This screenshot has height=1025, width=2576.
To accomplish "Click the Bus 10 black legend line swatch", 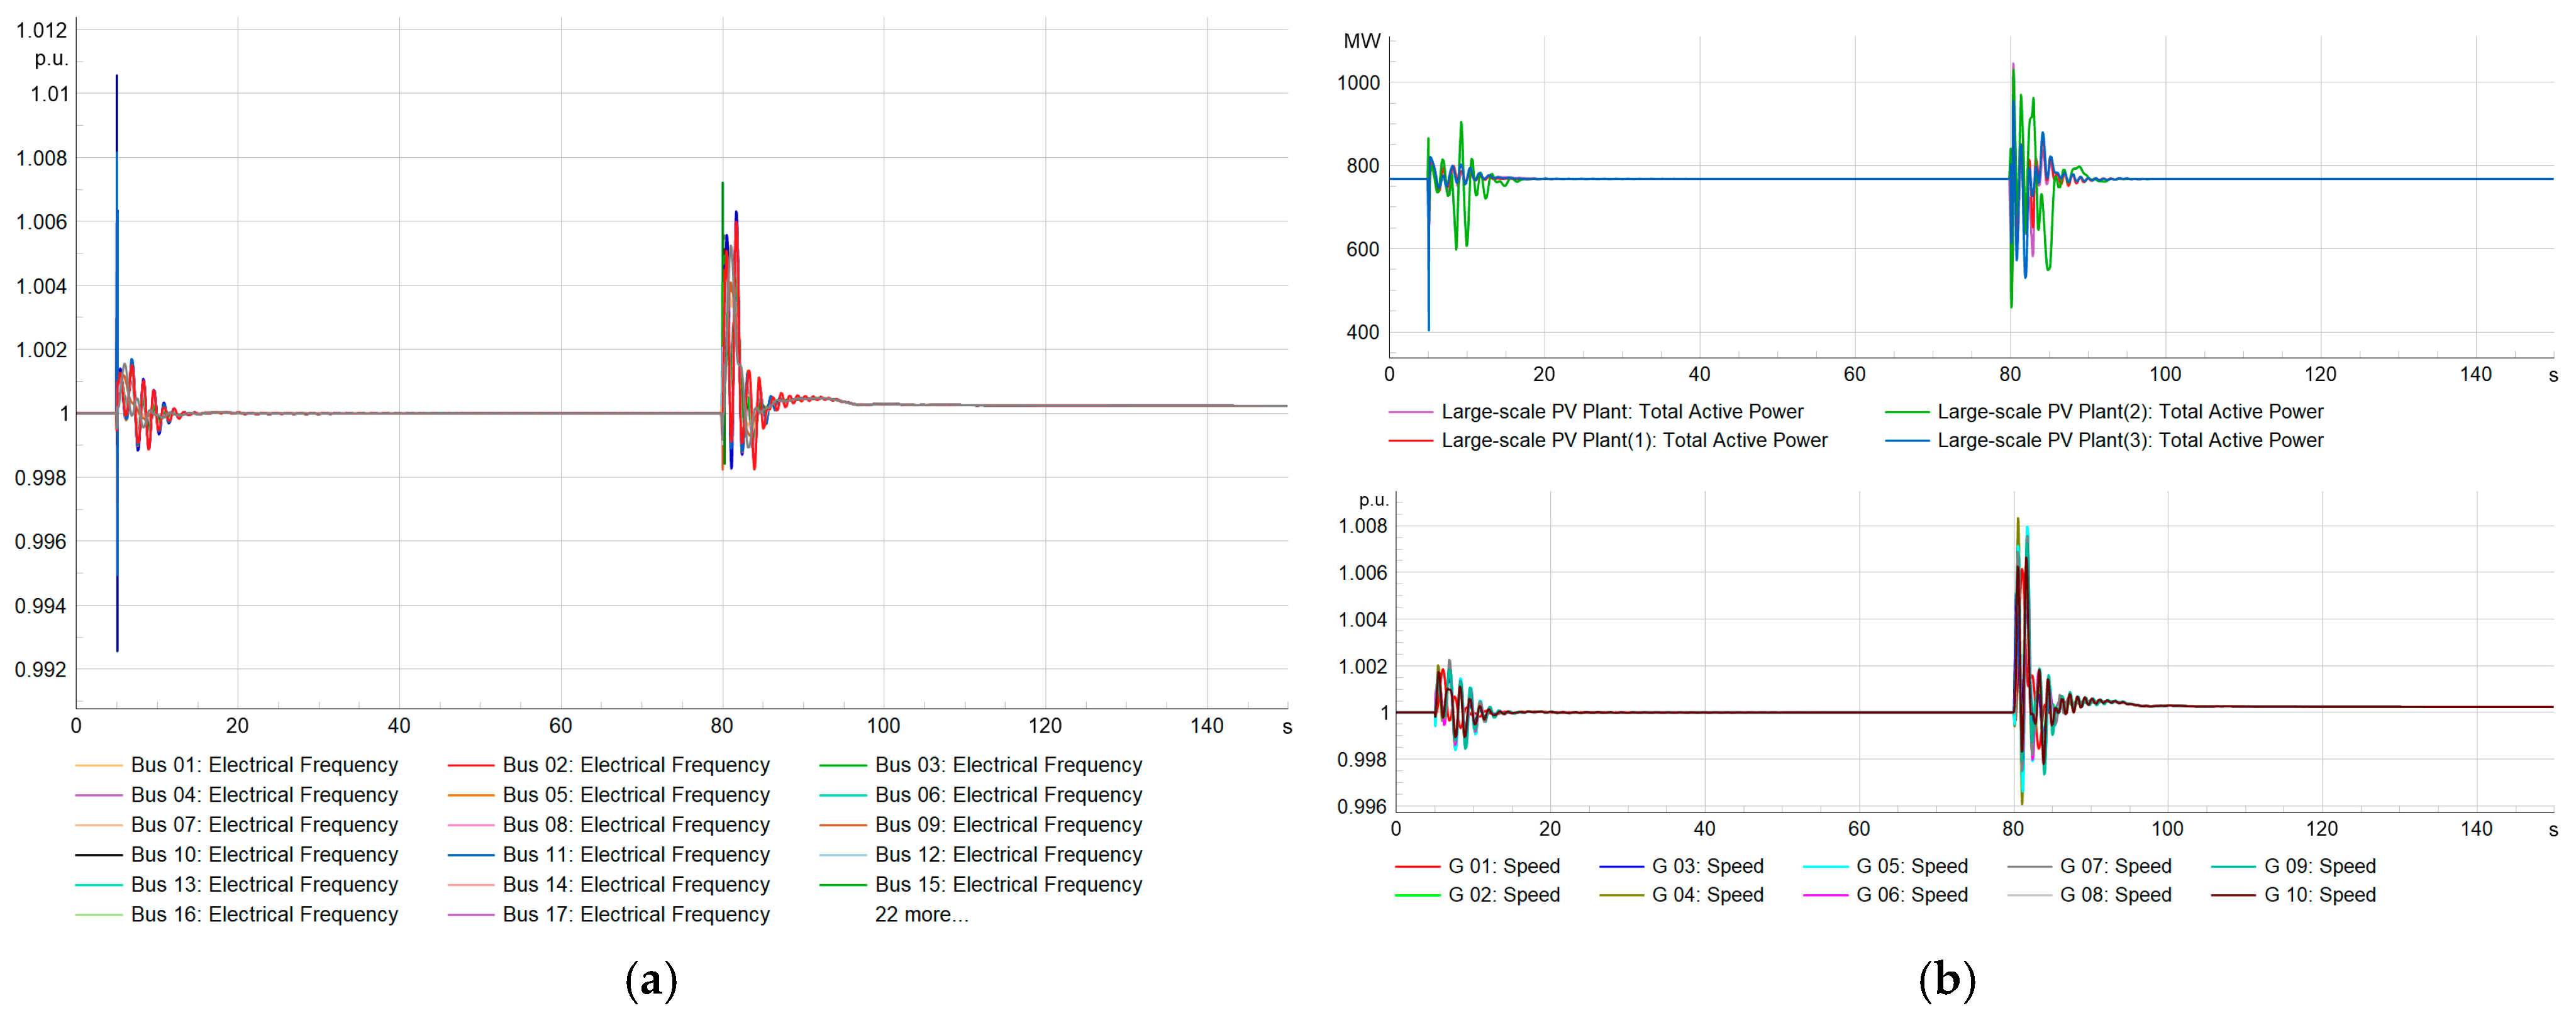I will pos(98,855).
